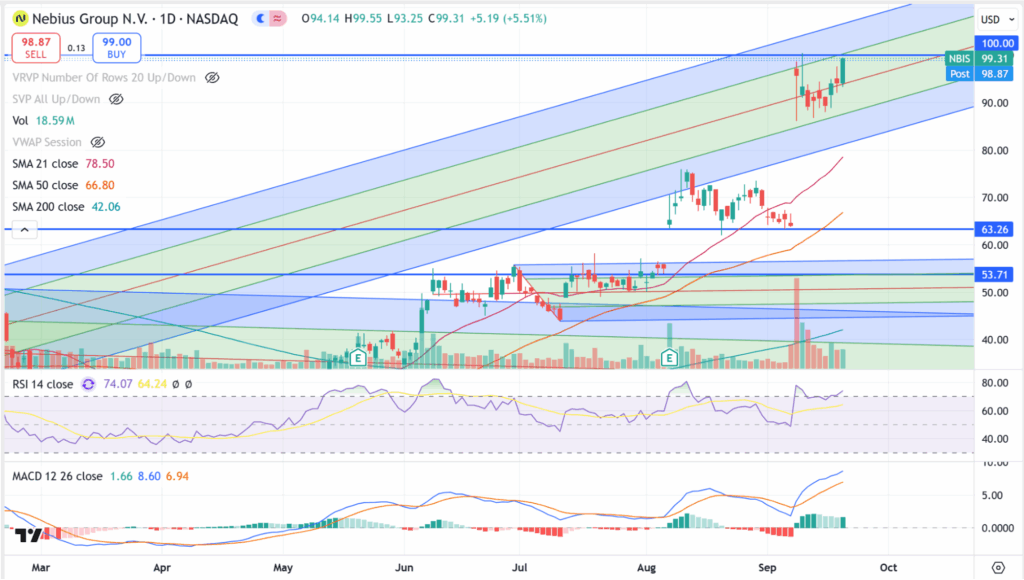This screenshot has width=1024, height=580.
Task: Select the MACD 12 26 close legend
Action: click(57, 476)
